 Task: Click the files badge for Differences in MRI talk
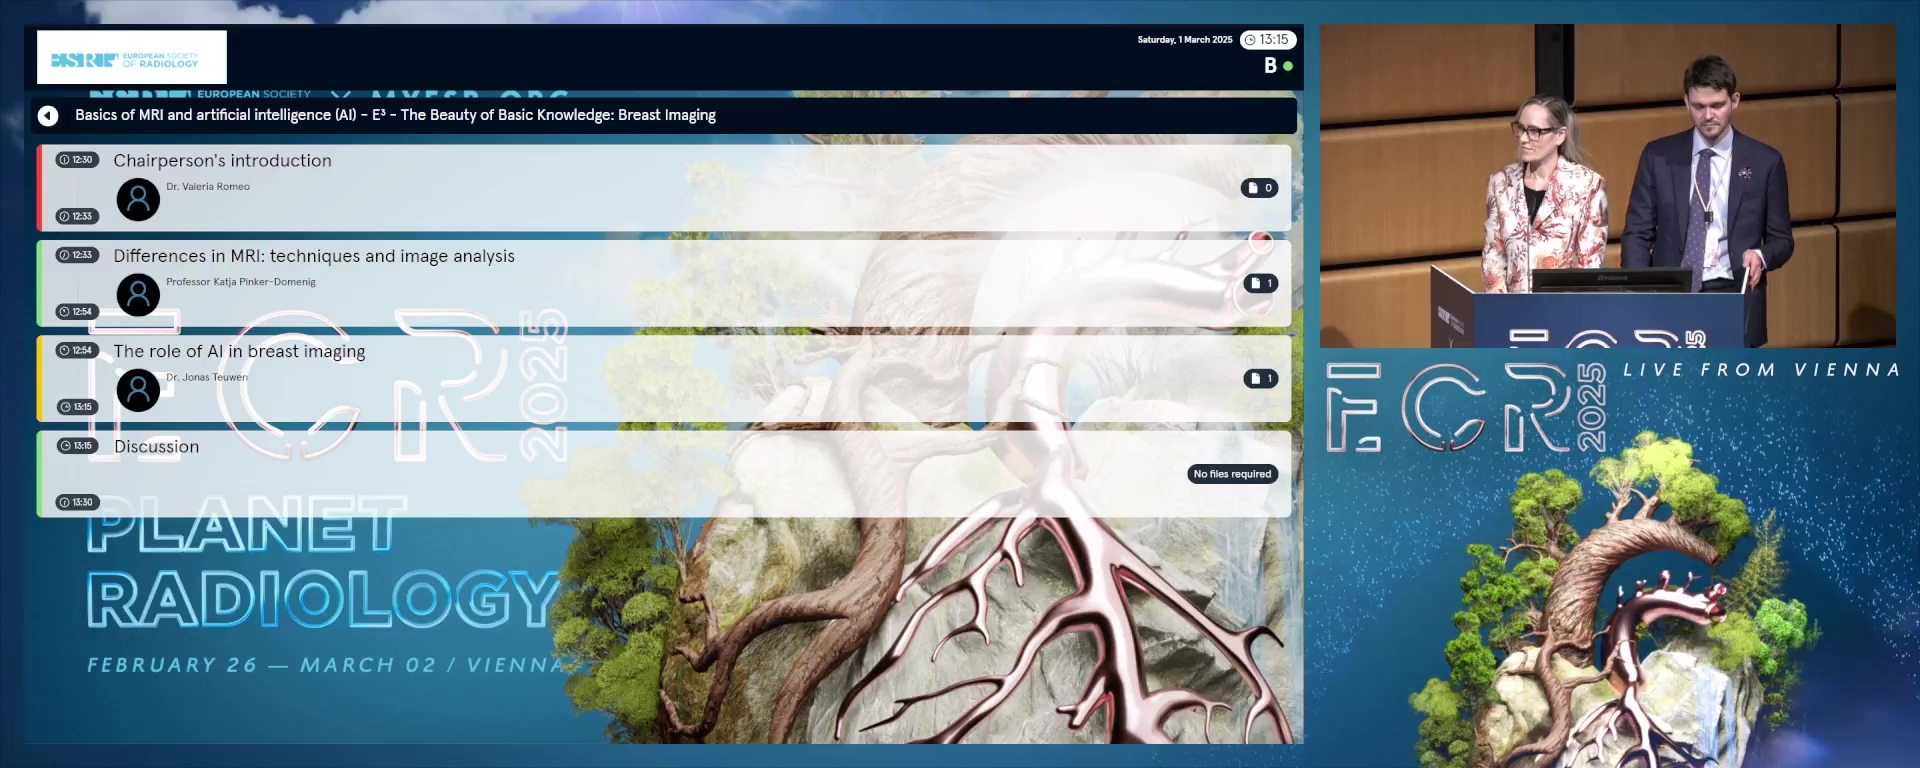(x=1260, y=284)
